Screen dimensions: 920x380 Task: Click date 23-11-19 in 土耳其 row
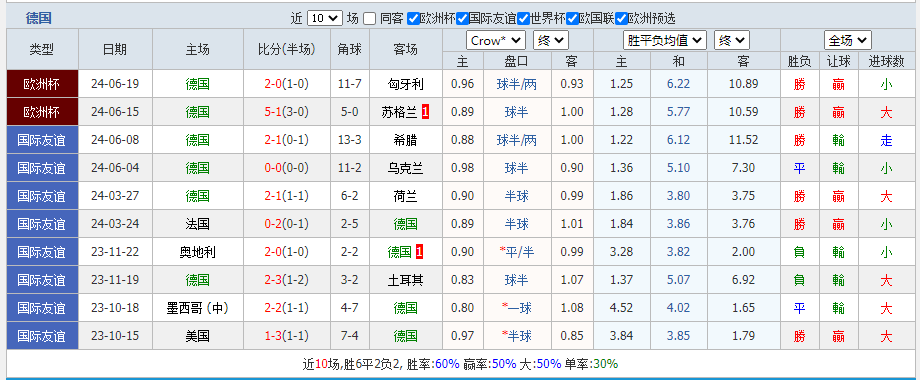tap(115, 280)
